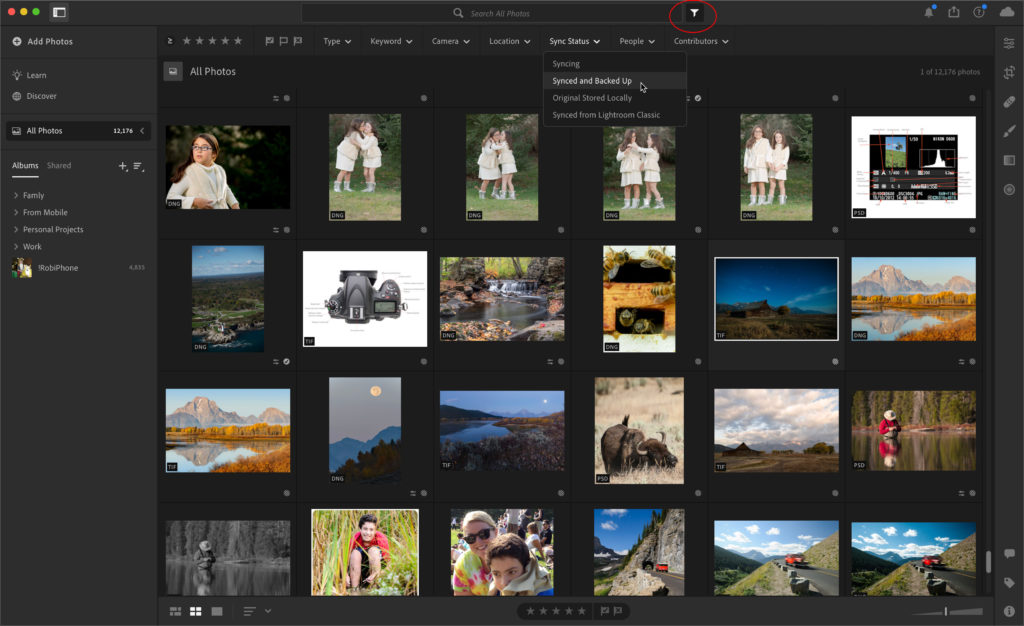
Task: Open the Keyword filter dropdown
Action: 391,41
